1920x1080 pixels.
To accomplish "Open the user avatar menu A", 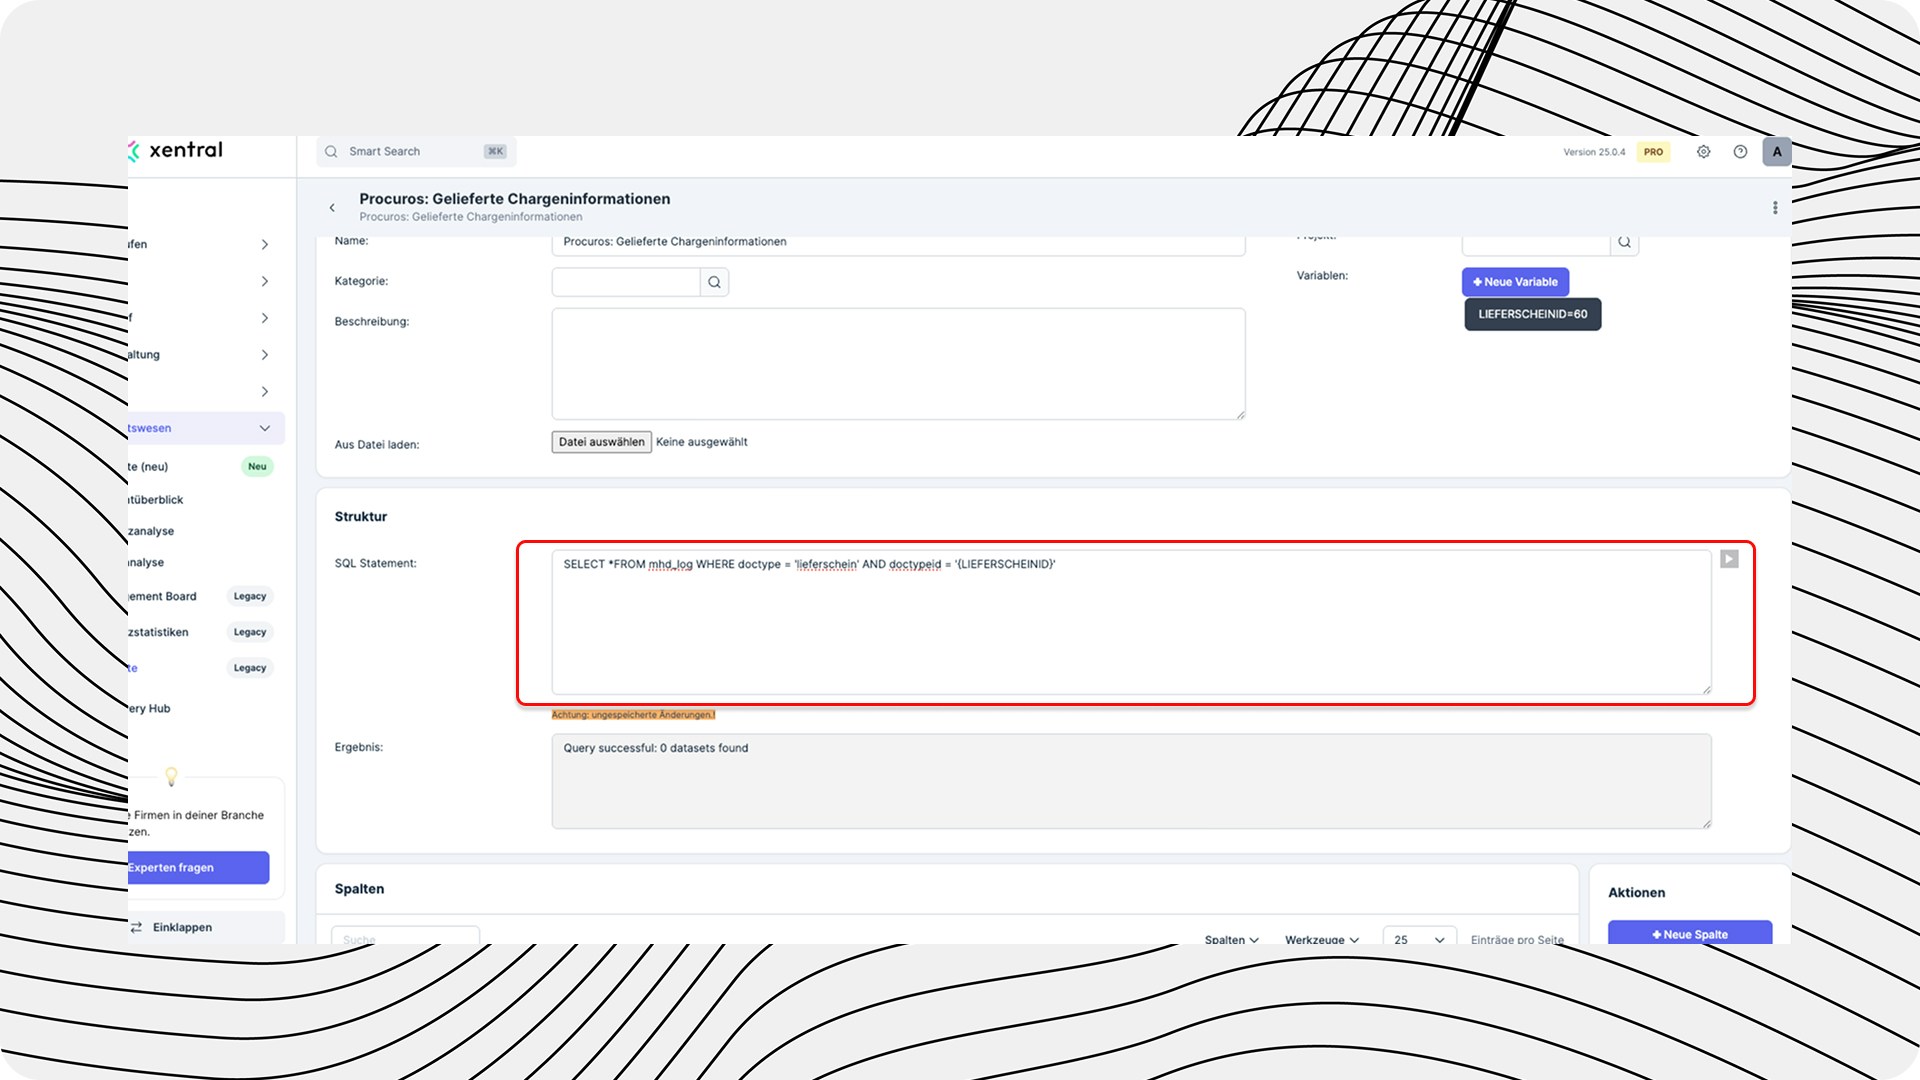I will 1776,152.
